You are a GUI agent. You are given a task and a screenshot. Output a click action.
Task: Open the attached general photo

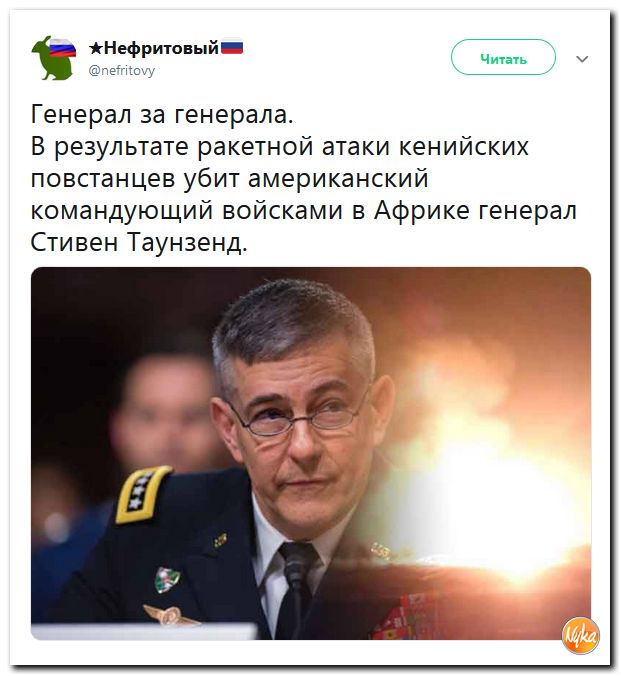click(311, 453)
